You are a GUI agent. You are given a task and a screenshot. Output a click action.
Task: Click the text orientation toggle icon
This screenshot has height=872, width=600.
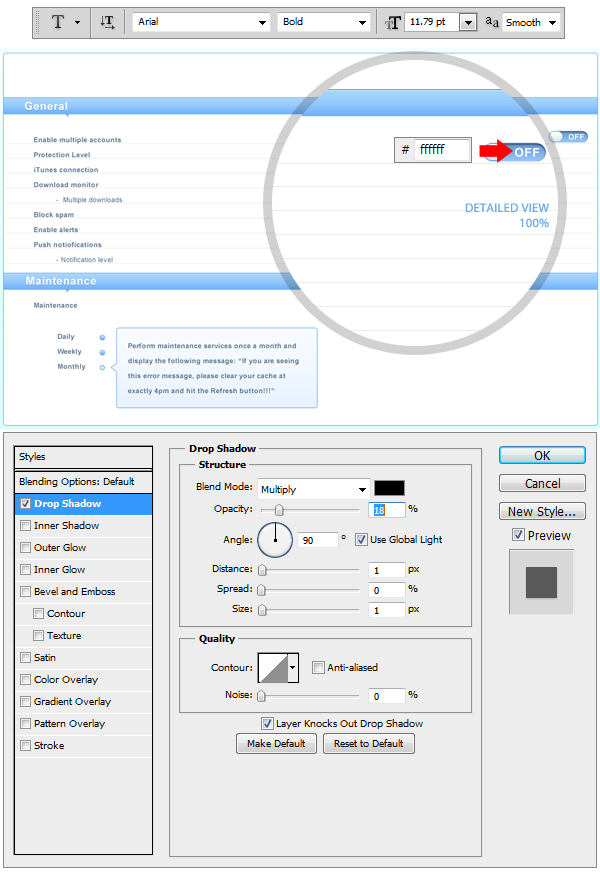pos(107,22)
